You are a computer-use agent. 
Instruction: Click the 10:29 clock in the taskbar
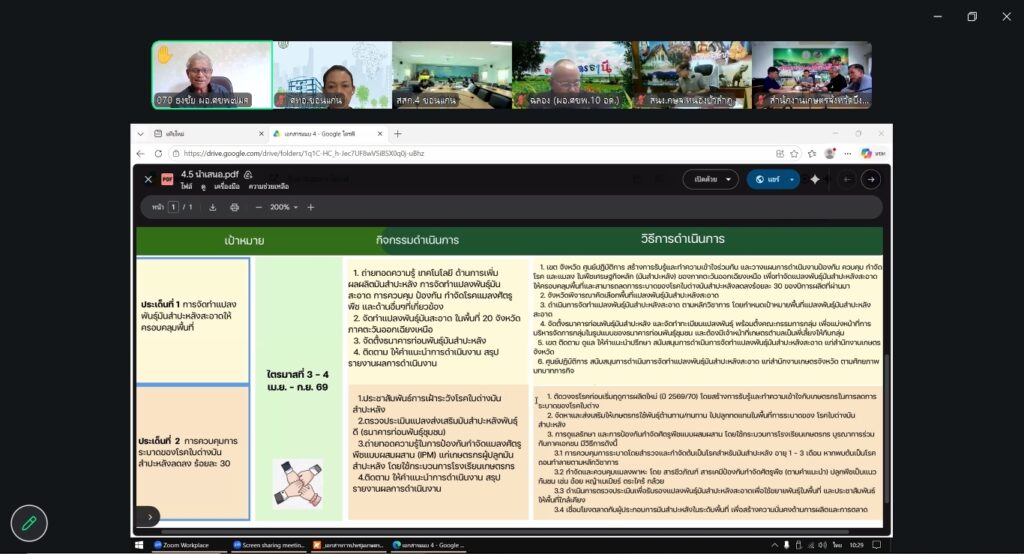[856, 545]
